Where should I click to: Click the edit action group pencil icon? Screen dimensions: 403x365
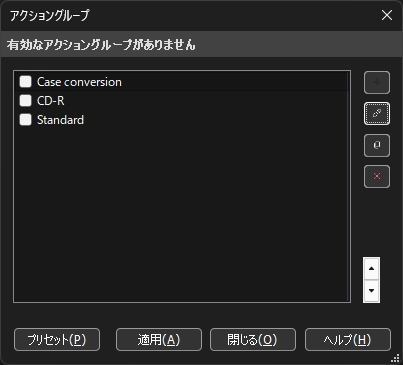tap(377, 114)
